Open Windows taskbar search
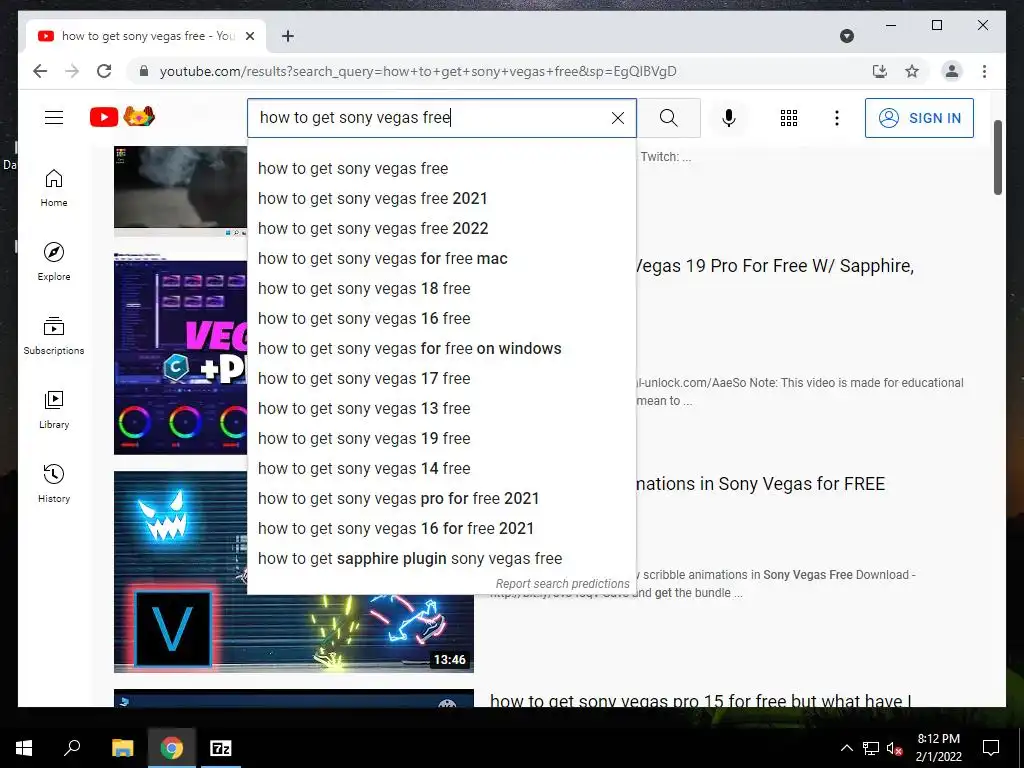This screenshot has height=768, width=1024. point(72,748)
